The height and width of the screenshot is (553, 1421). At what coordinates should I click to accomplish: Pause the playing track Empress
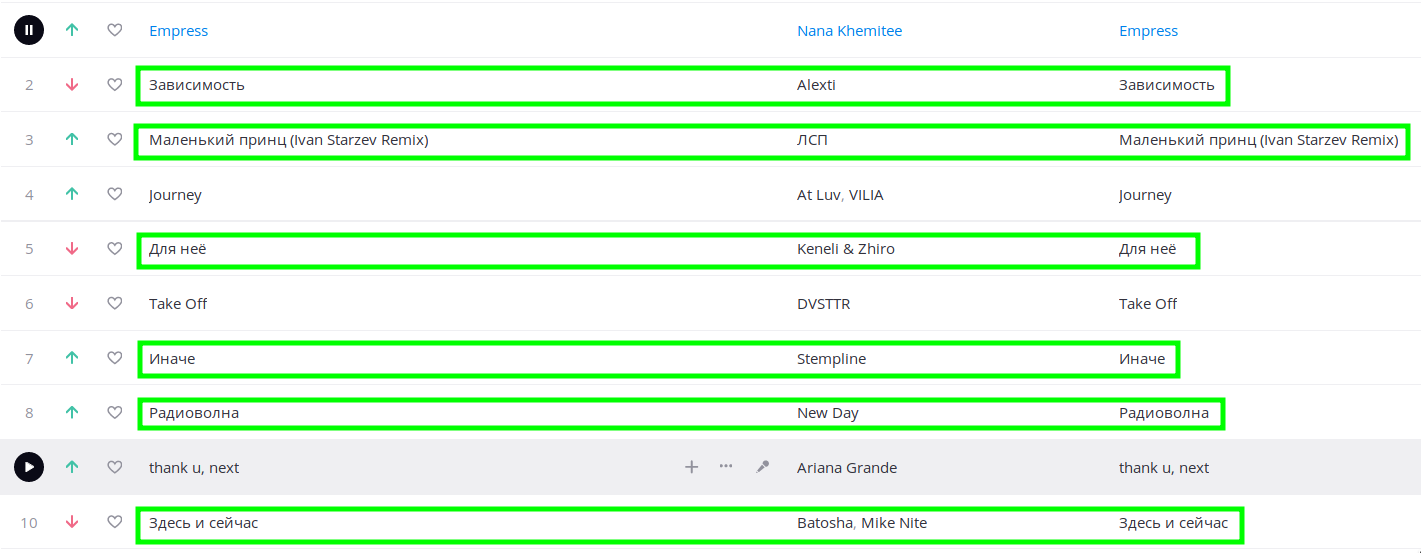click(x=29, y=30)
